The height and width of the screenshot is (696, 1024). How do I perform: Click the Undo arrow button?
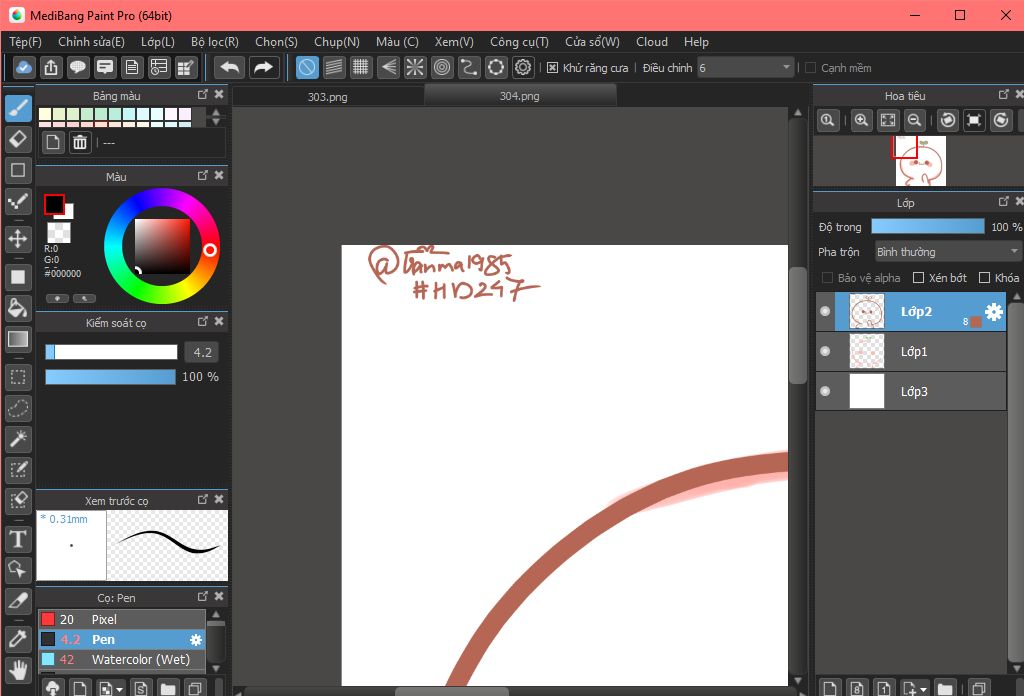click(230, 67)
